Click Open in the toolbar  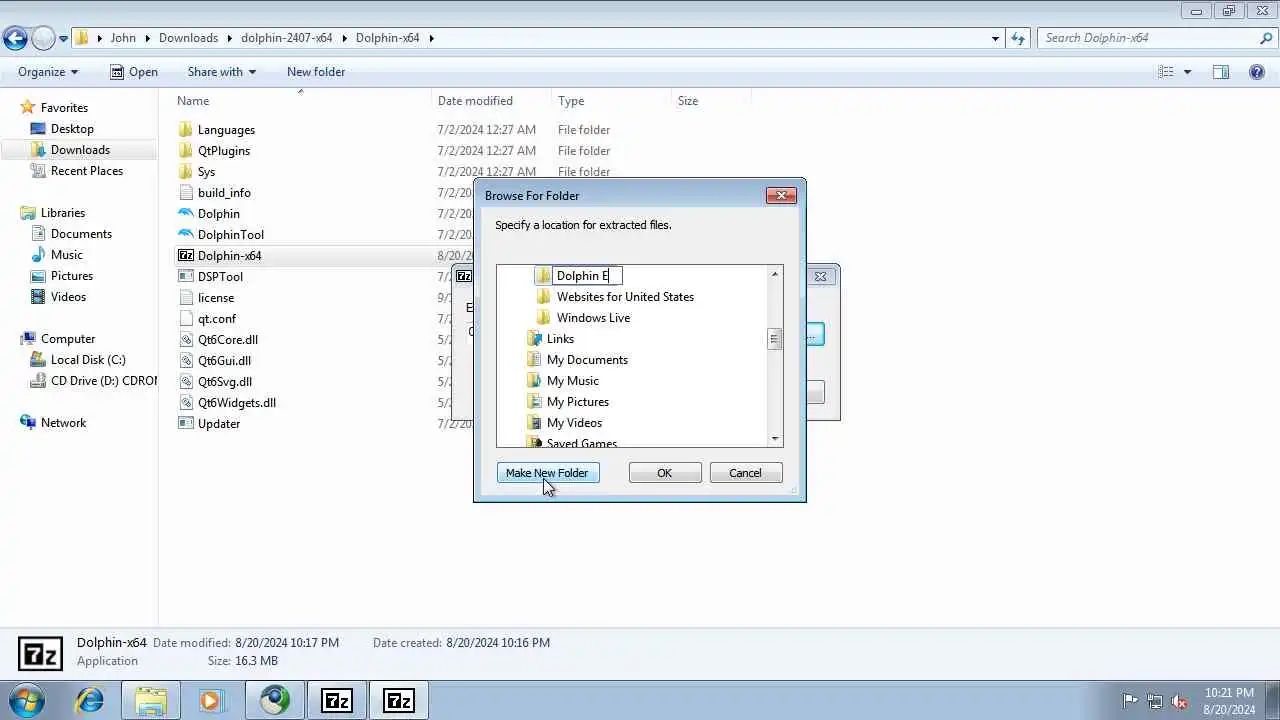[133, 72]
